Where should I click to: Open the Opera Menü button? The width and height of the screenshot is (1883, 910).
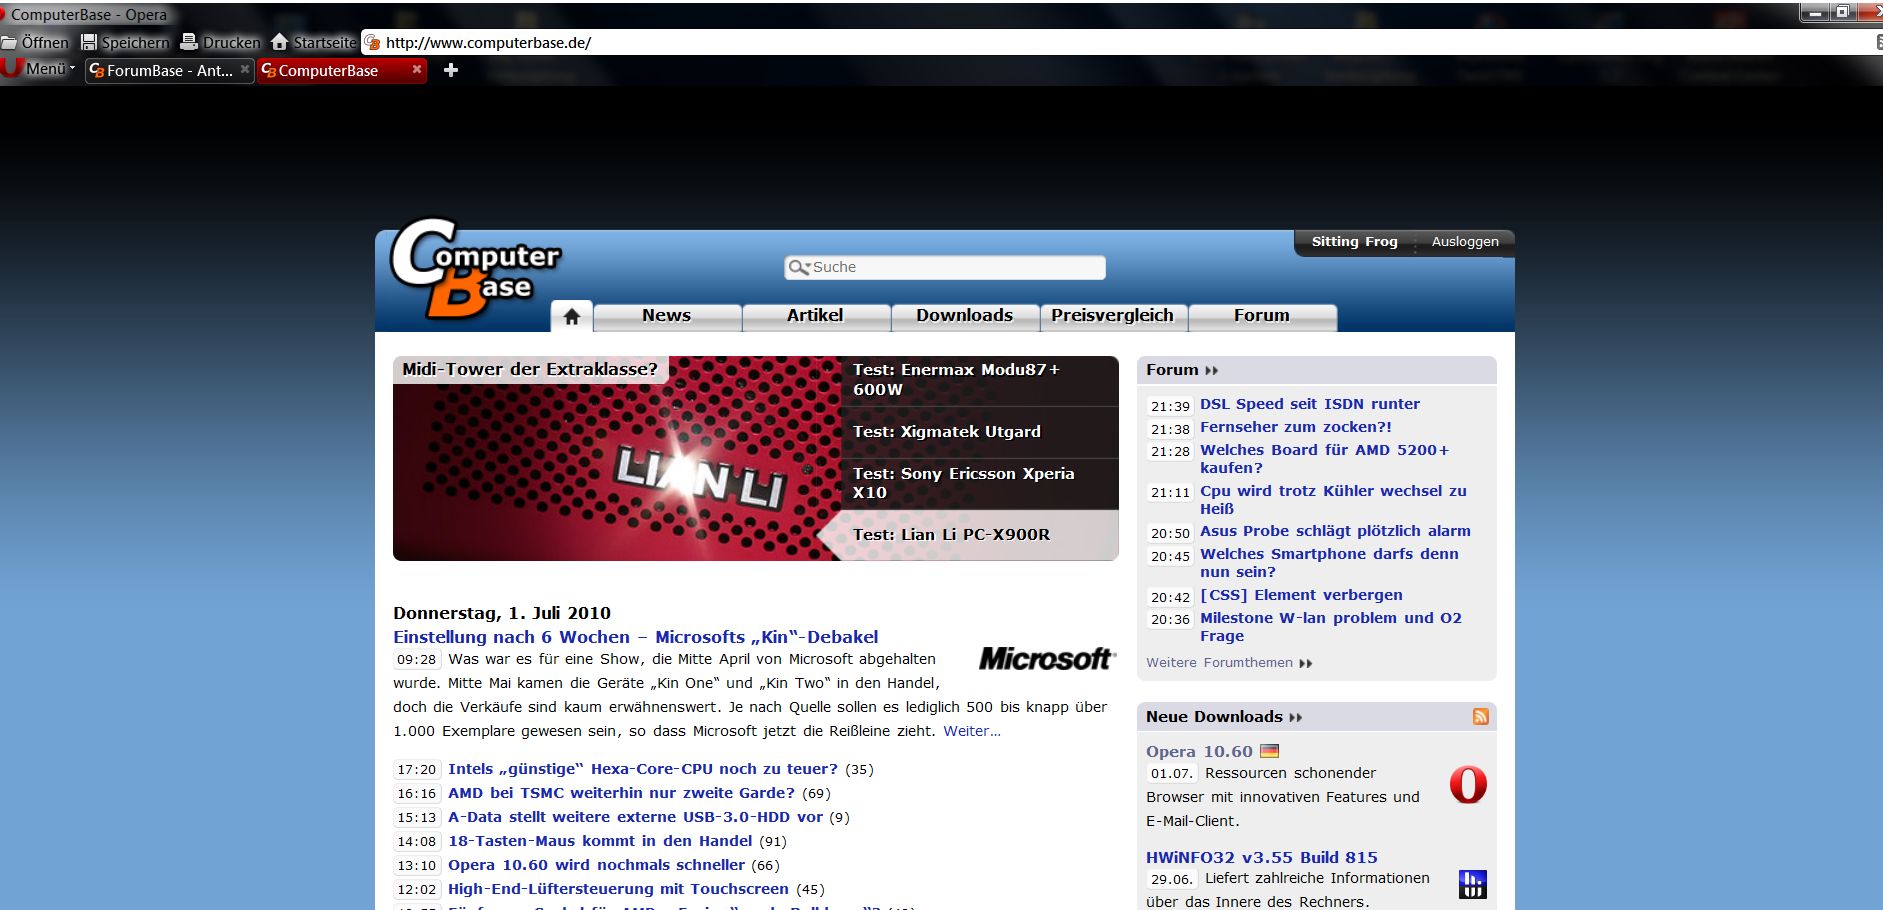39,69
